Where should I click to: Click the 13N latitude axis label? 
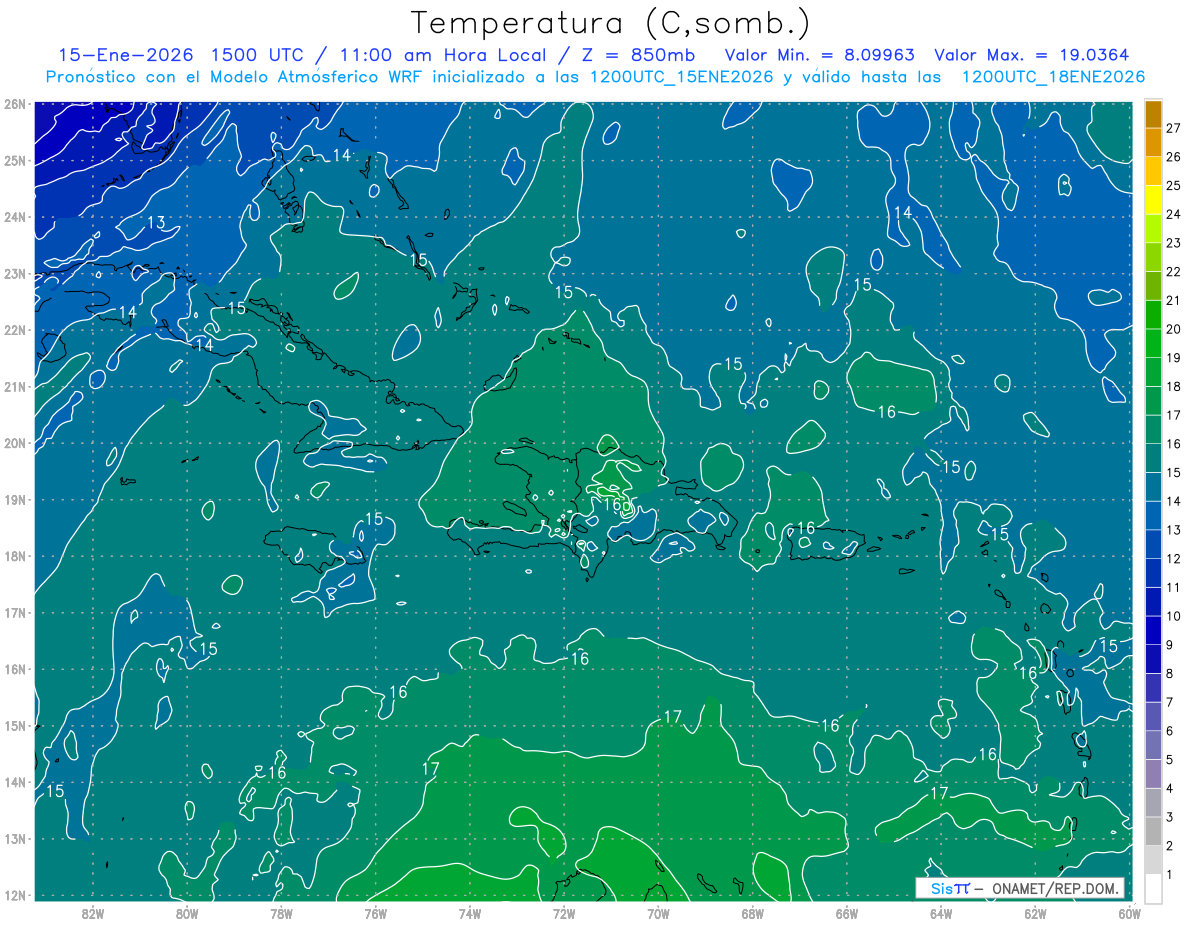point(14,839)
